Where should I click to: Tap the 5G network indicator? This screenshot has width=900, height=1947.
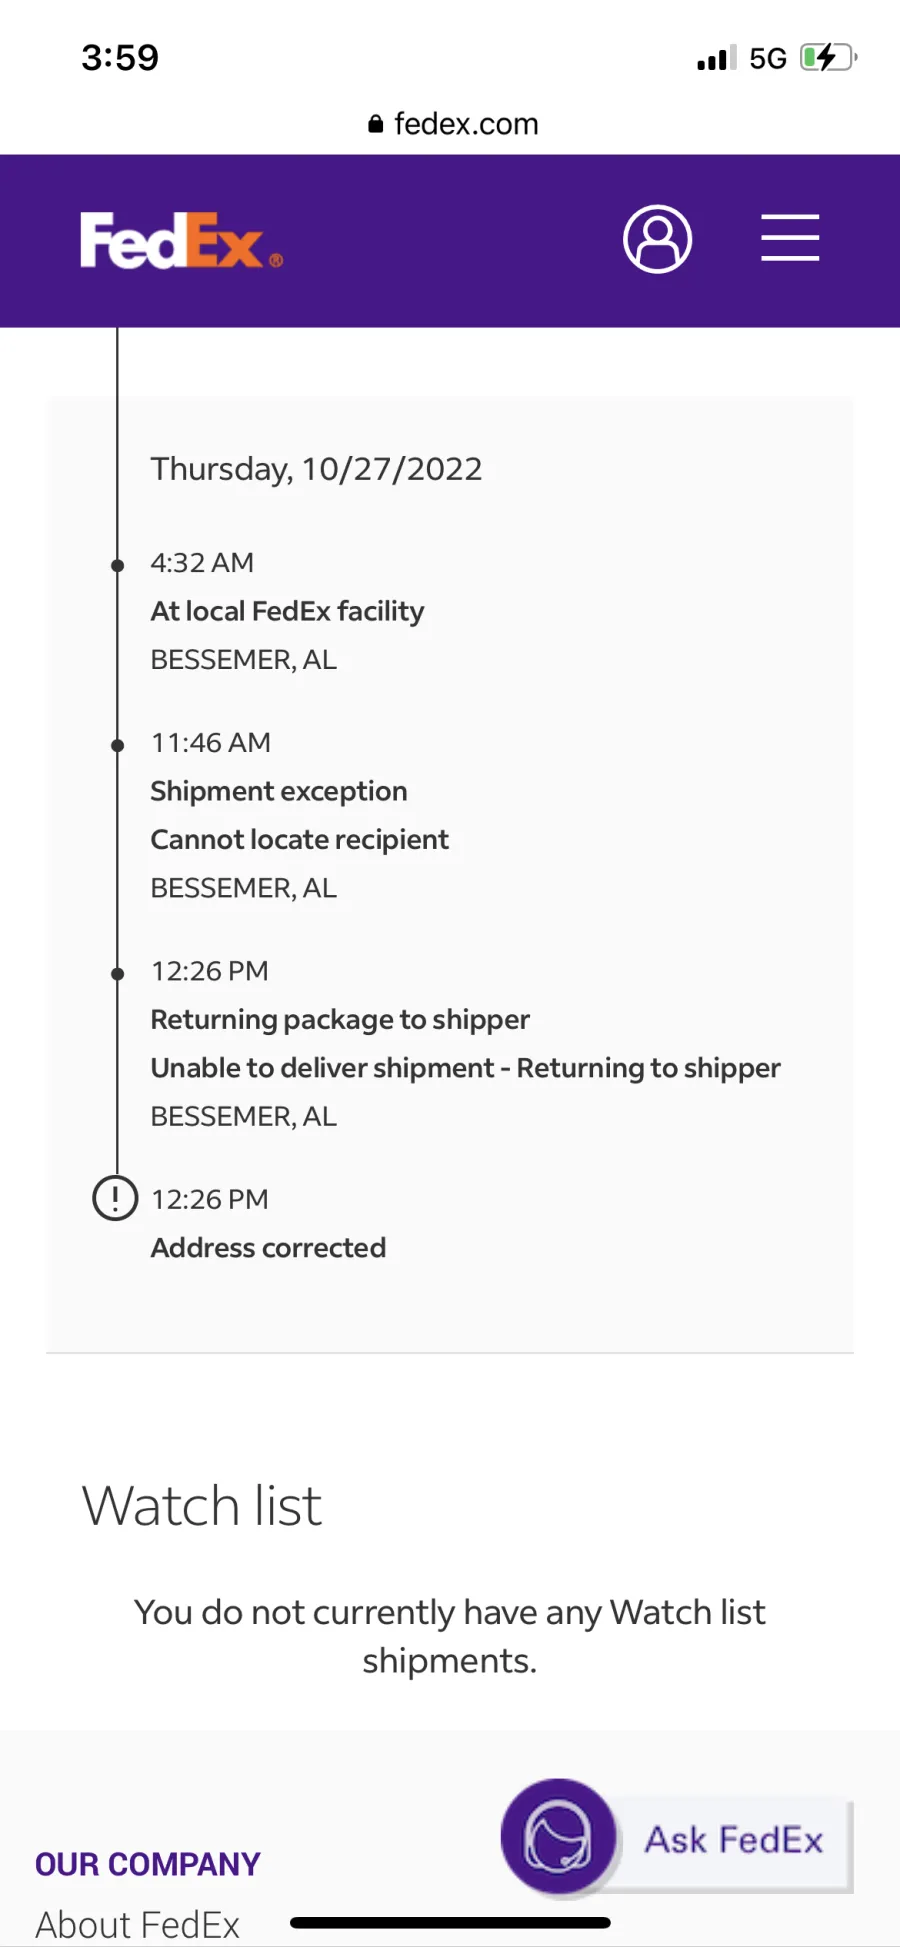(768, 59)
